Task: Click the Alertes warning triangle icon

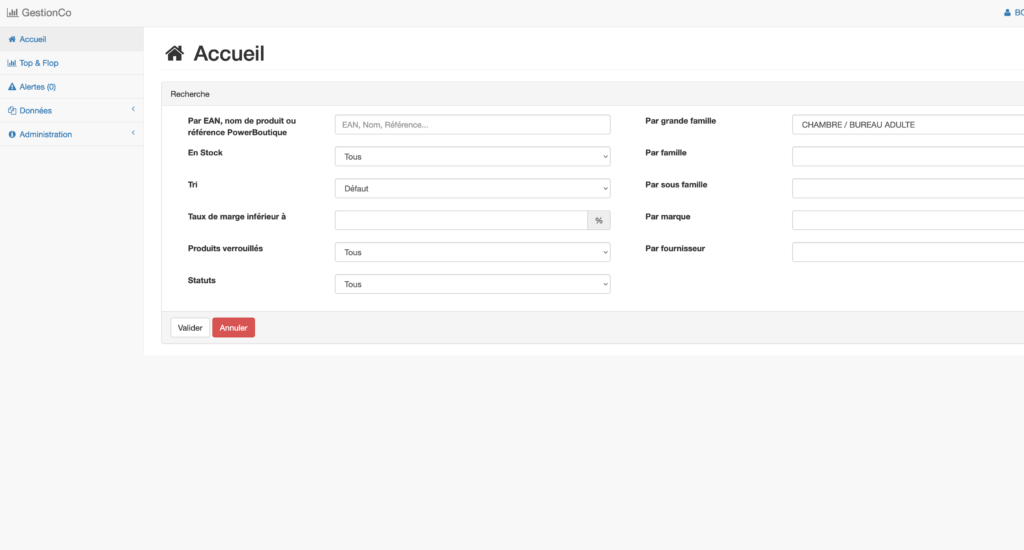Action: pyautogui.click(x=12, y=87)
